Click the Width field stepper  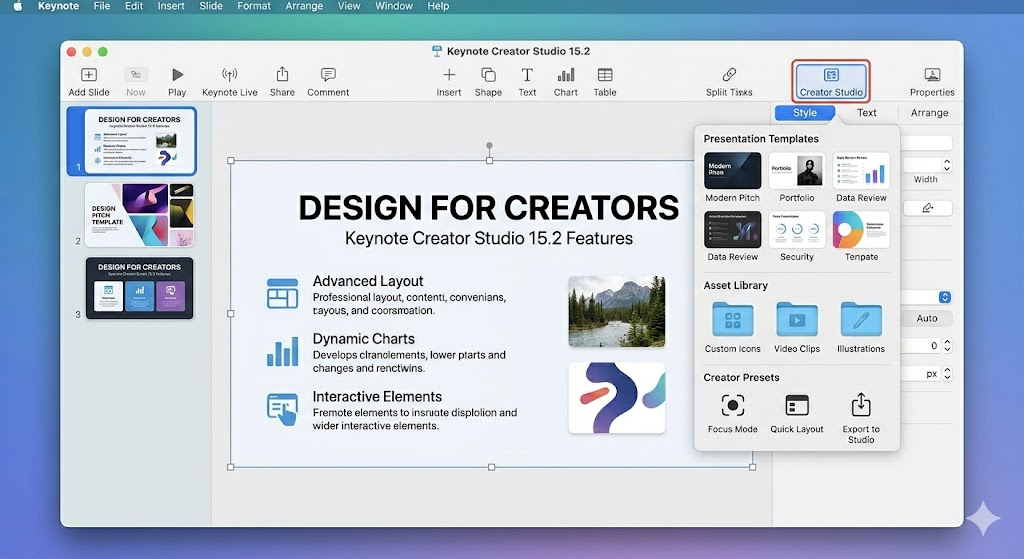tap(947, 165)
